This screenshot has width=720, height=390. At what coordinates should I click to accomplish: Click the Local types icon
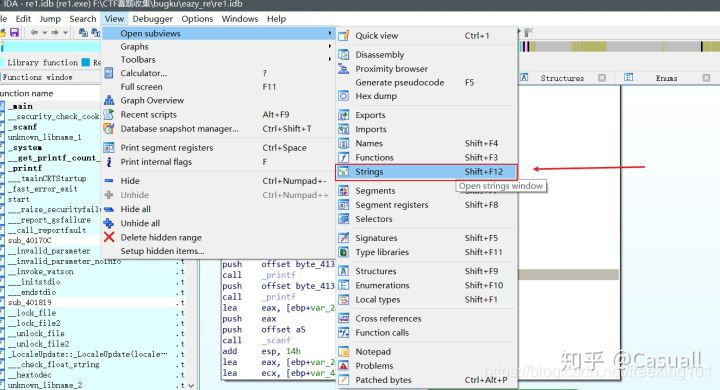click(343, 300)
